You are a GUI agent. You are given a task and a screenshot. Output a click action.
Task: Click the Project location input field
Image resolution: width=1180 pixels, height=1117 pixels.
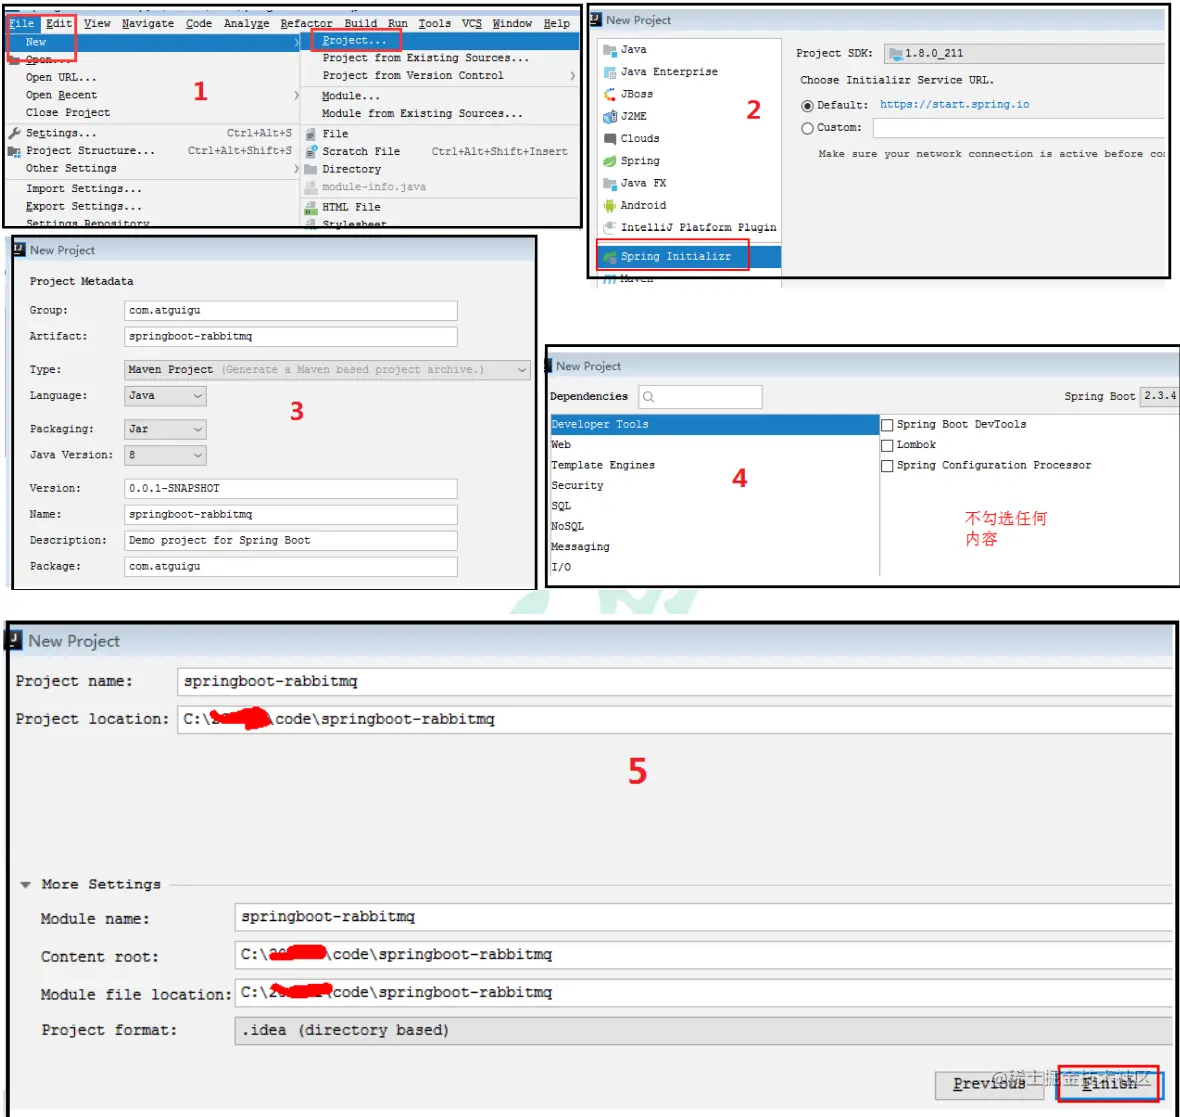(x=674, y=719)
